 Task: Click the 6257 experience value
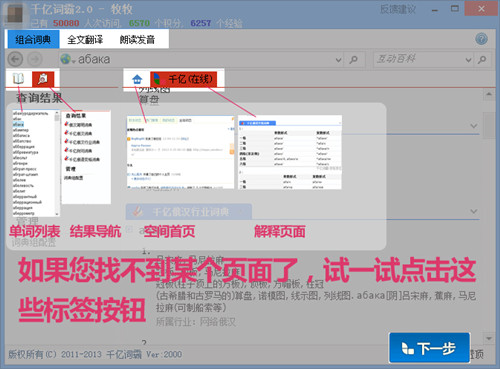pyautogui.click(x=201, y=23)
